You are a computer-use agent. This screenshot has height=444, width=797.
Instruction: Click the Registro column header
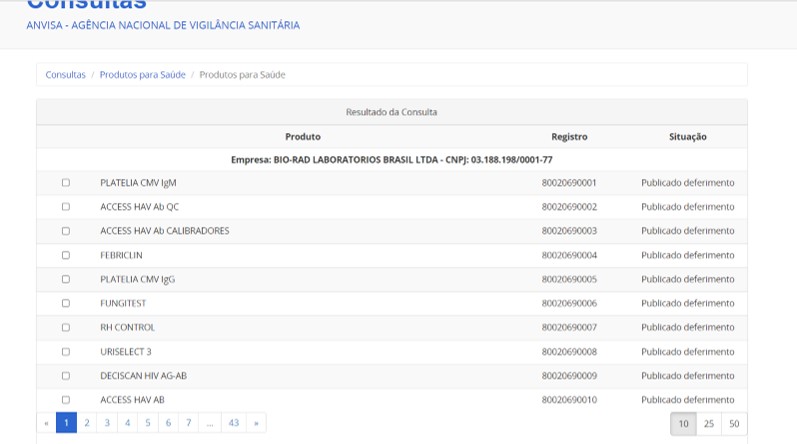coord(569,137)
